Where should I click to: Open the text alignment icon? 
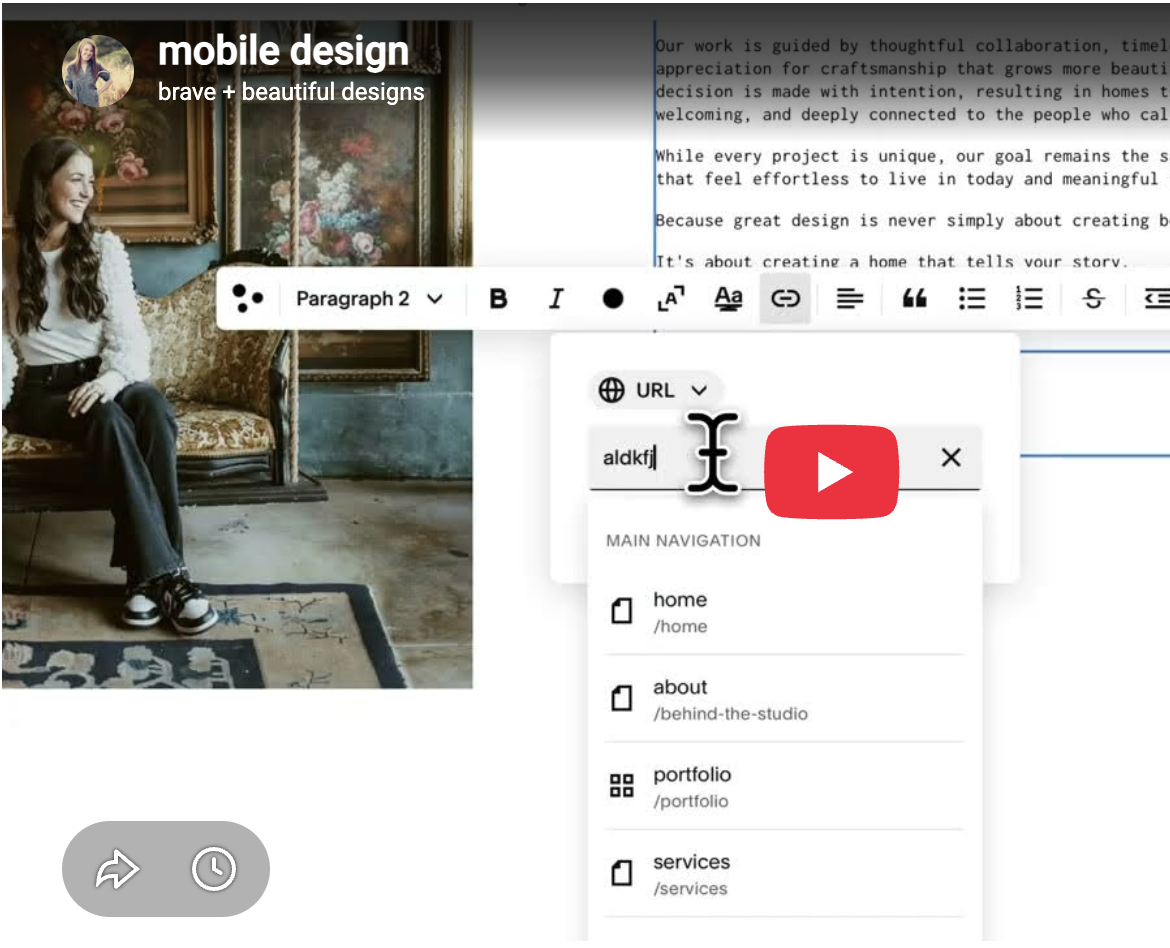tap(849, 299)
